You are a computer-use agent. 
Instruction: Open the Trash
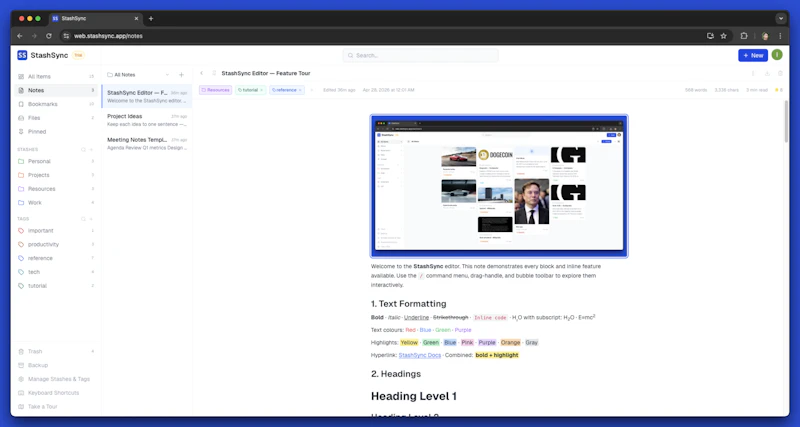56,351
